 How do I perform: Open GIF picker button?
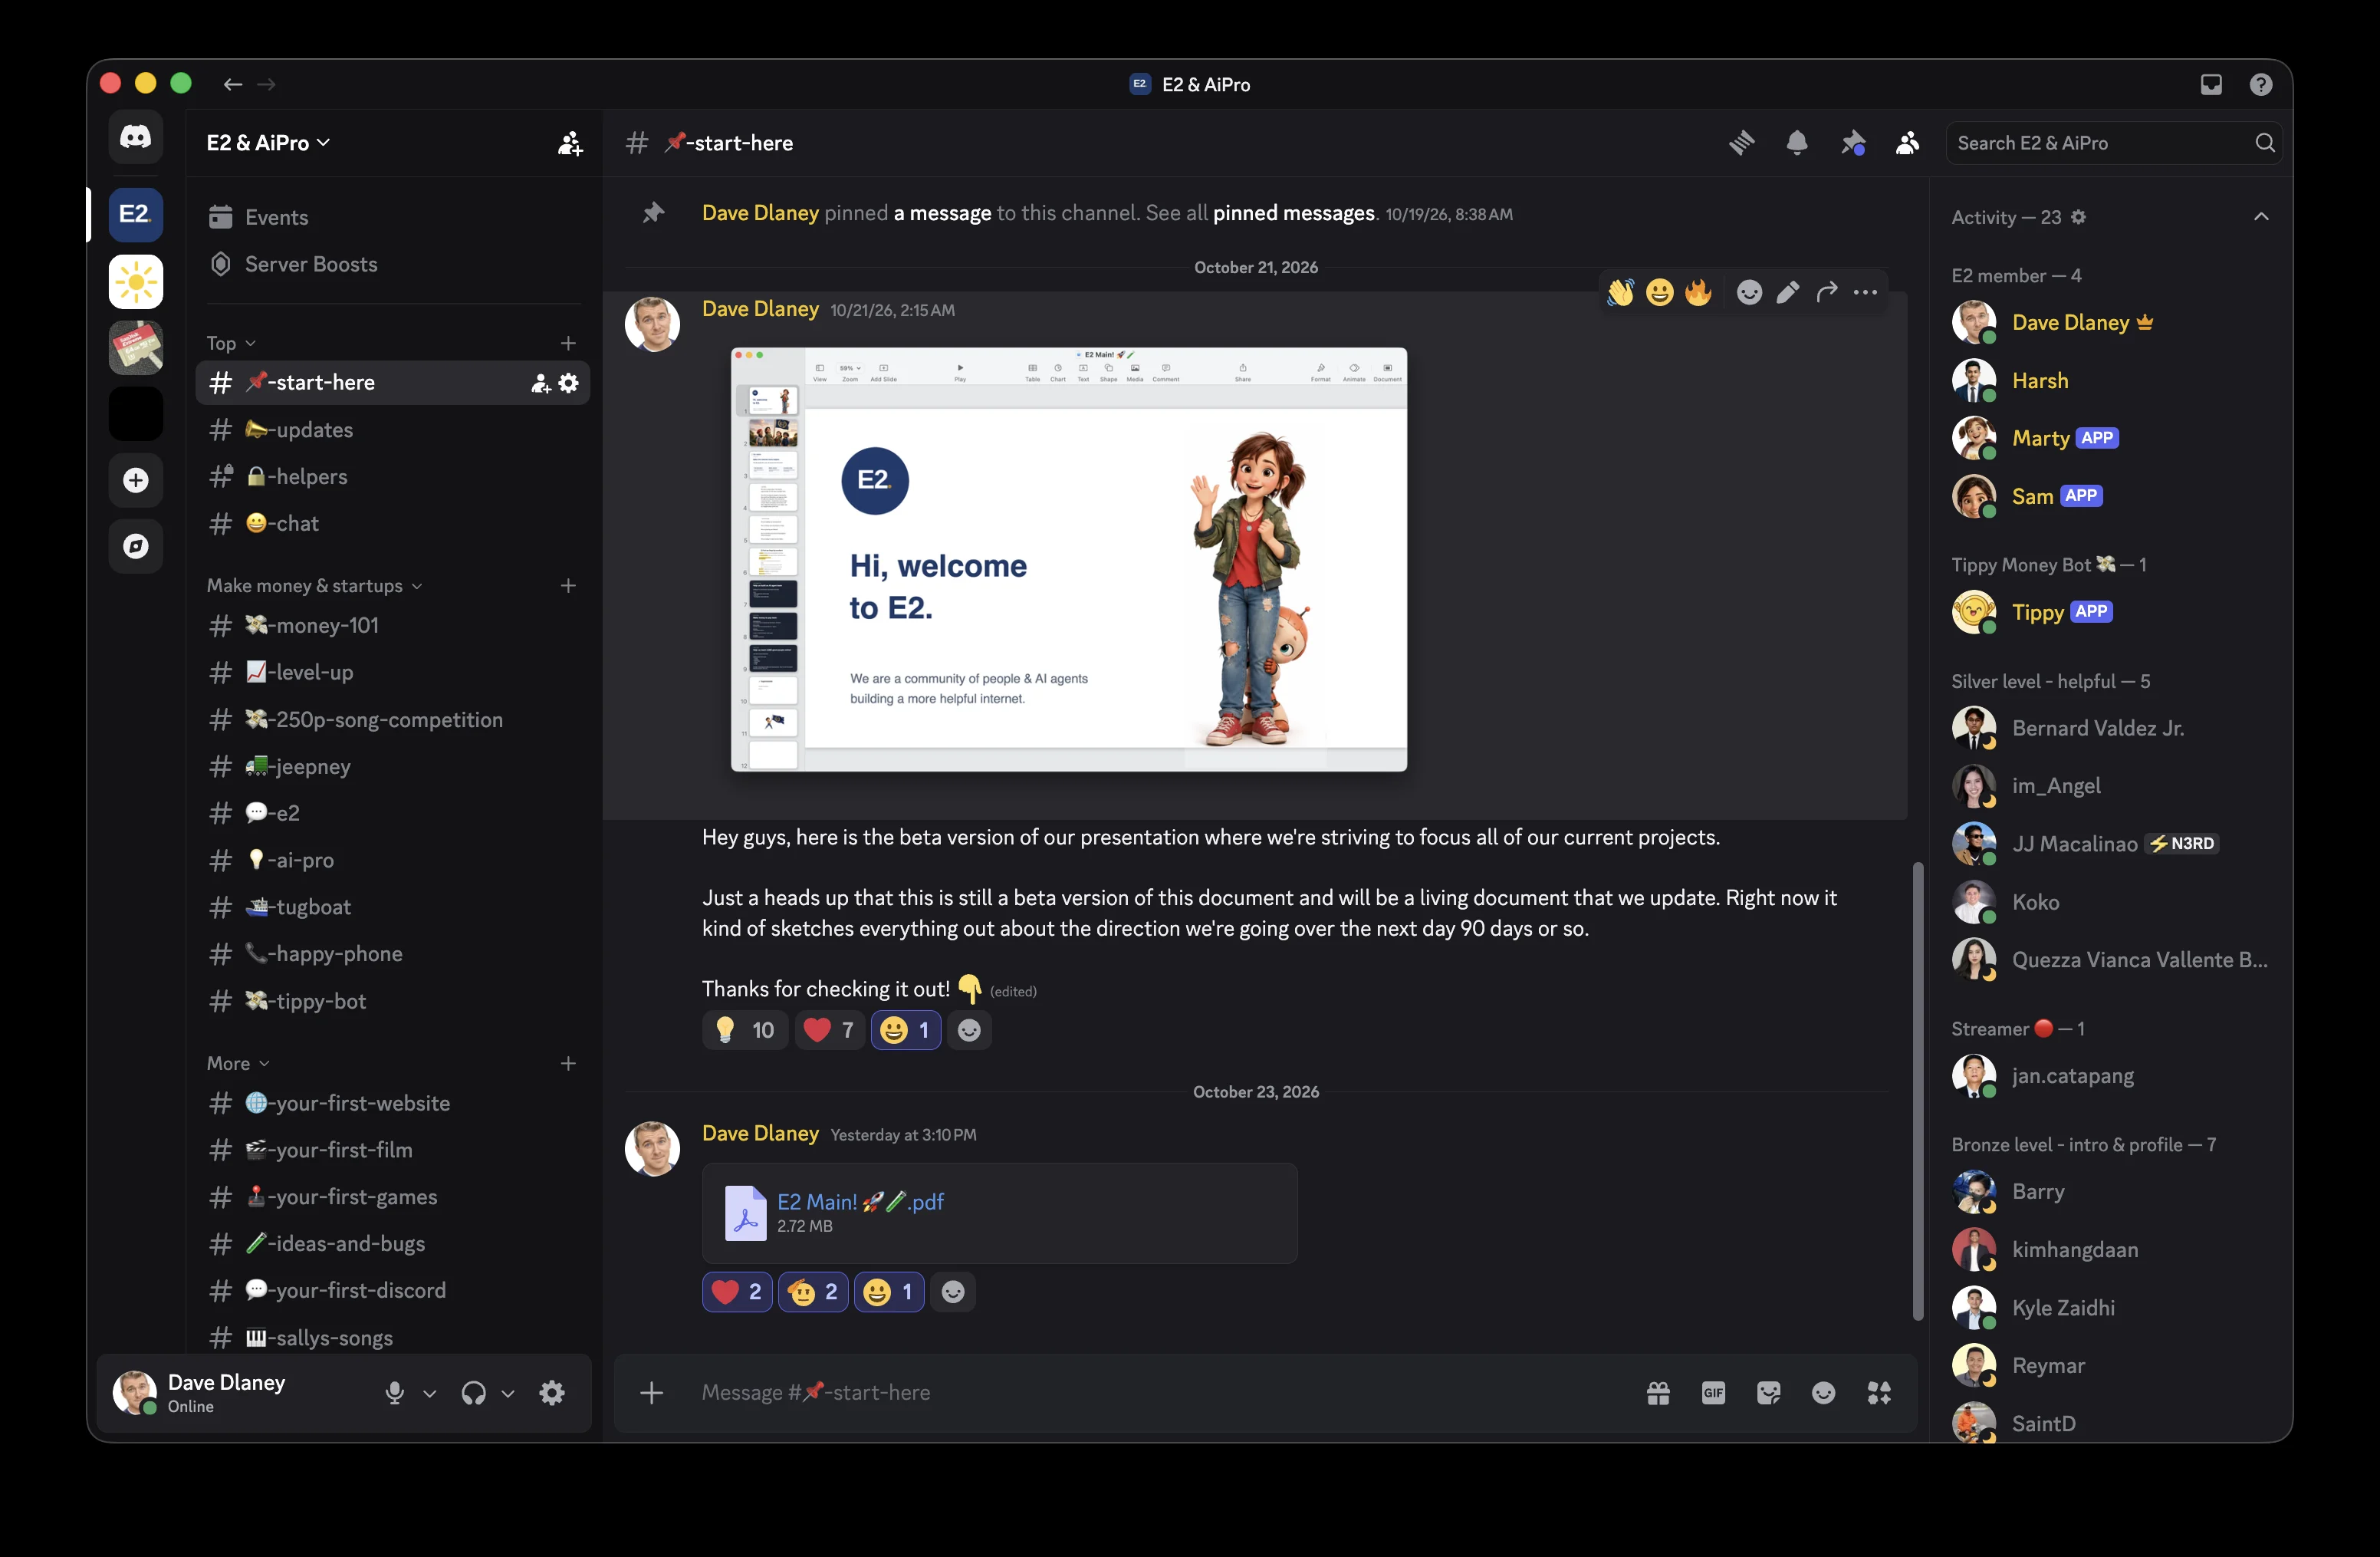click(x=1713, y=1393)
